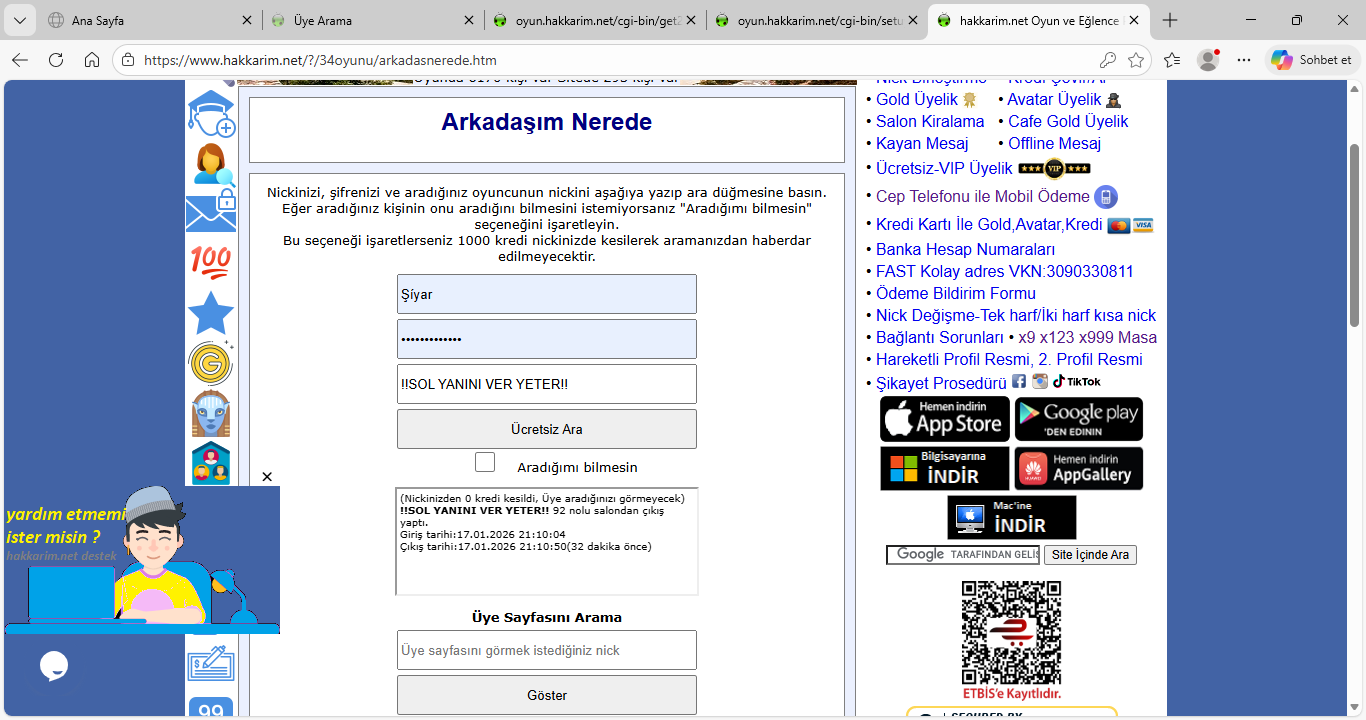Click the Göster button

tap(547, 695)
